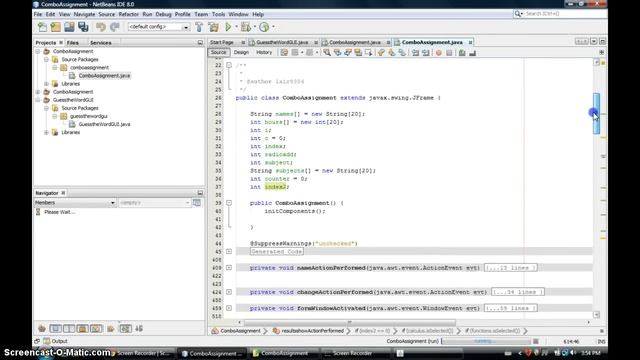Switch to the Start Page tab
This screenshot has height=360, width=640.
pos(222,42)
